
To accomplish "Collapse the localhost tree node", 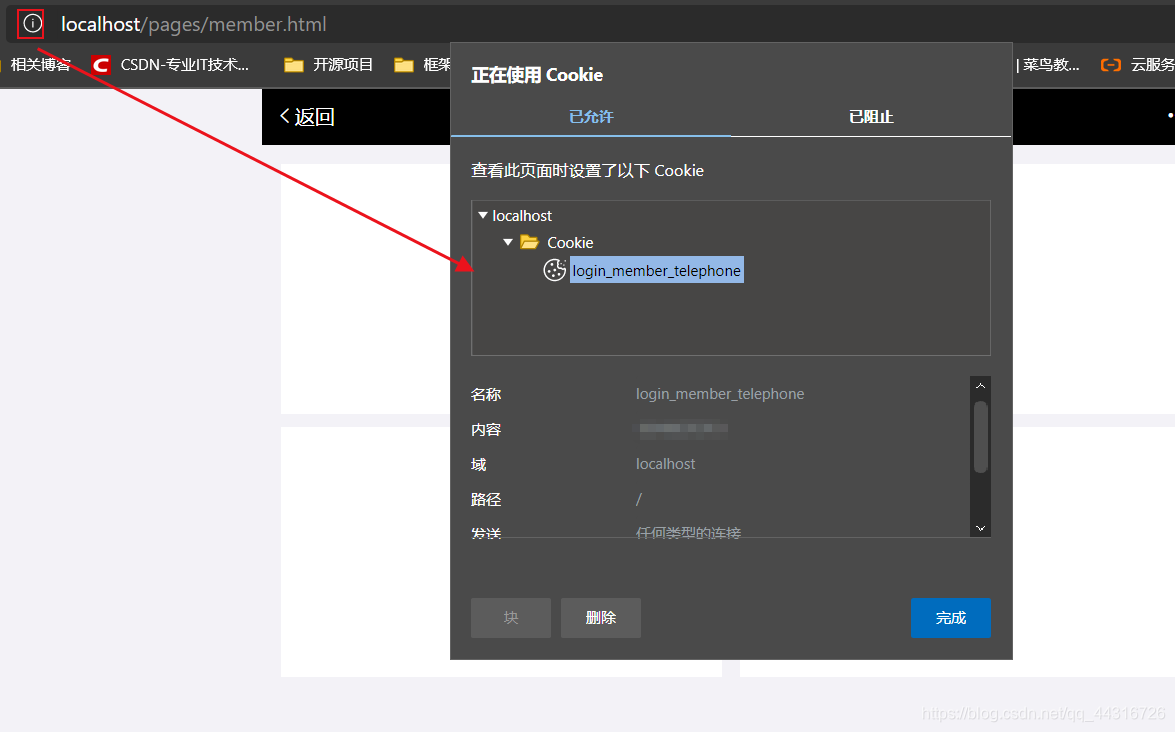I will click(483, 215).
